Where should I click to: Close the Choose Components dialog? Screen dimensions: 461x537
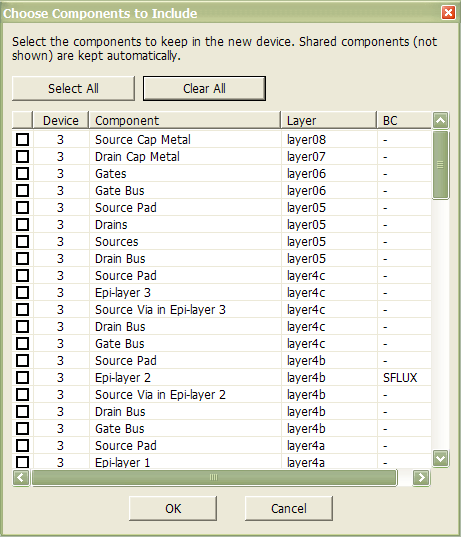(x=448, y=13)
